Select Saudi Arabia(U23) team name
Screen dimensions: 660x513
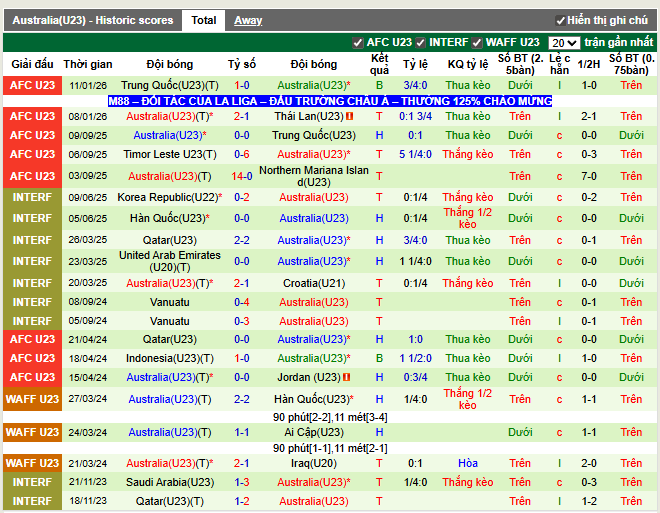pos(170,482)
